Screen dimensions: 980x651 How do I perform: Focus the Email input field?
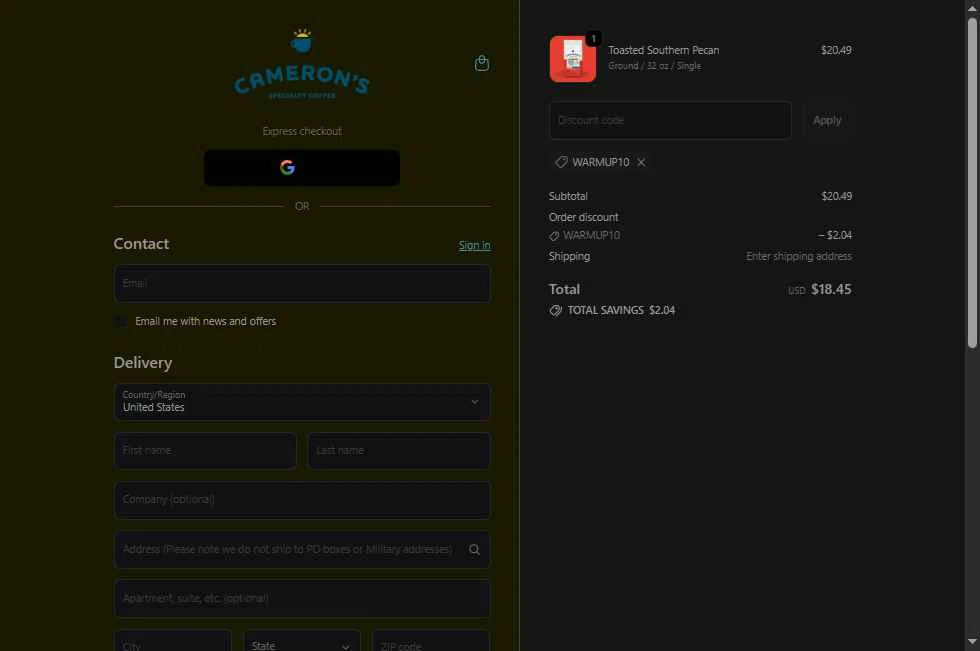pyautogui.click(x=302, y=284)
